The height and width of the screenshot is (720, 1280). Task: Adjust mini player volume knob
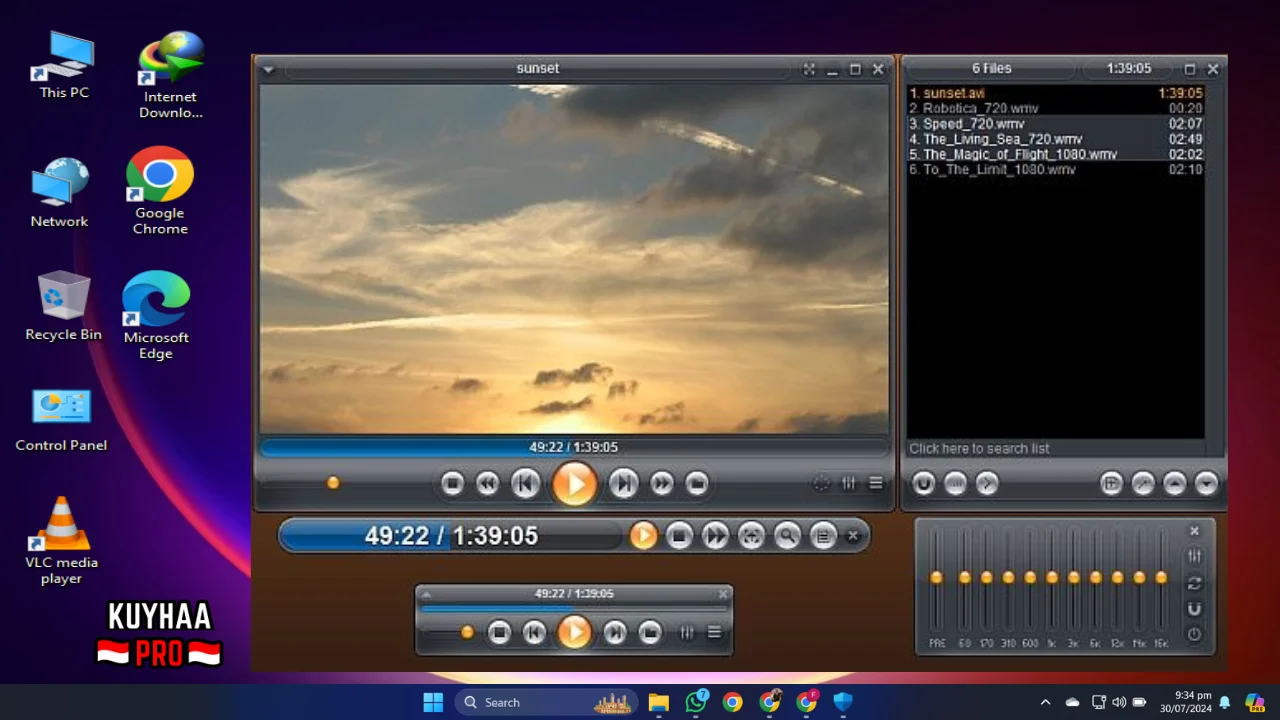point(467,632)
